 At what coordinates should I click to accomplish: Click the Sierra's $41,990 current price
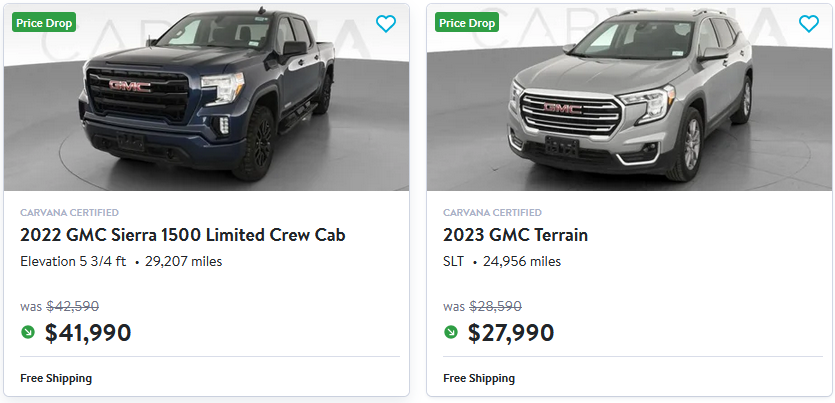click(x=88, y=333)
